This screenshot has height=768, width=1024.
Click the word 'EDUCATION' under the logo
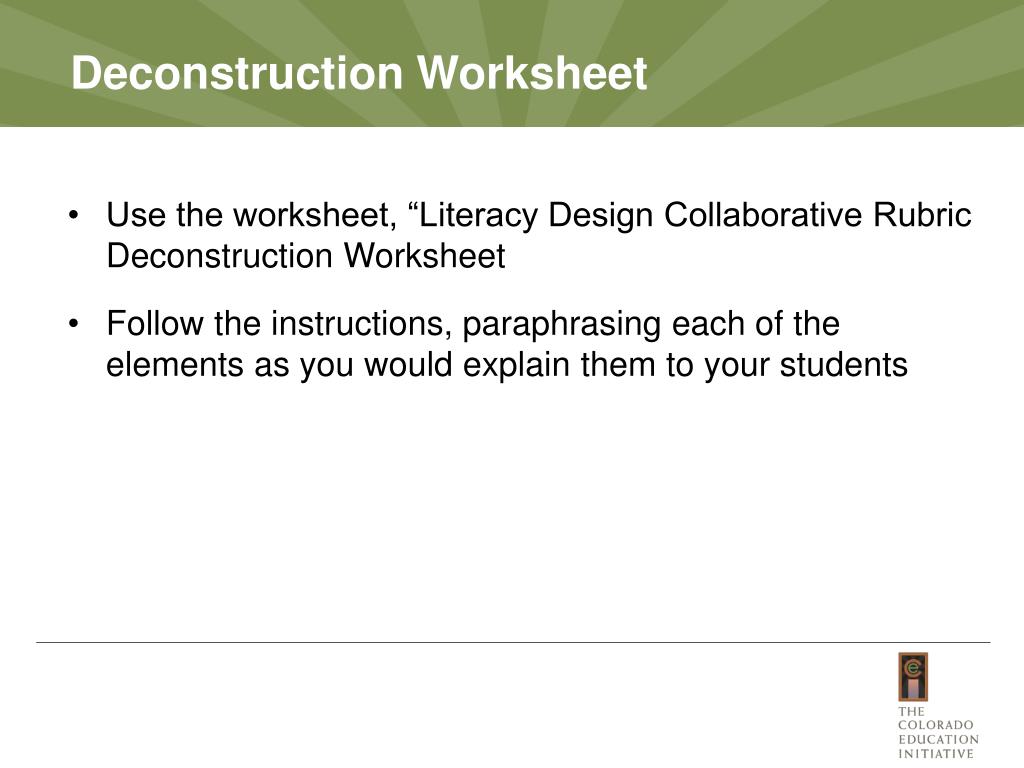(x=938, y=739)
